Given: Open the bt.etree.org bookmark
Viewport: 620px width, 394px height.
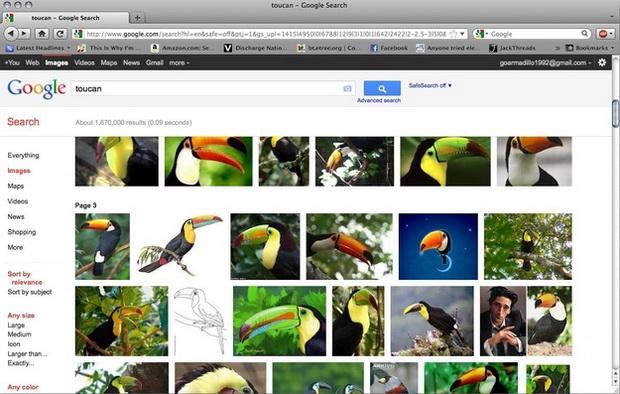Looking at the screenshot, I should 329,48.
